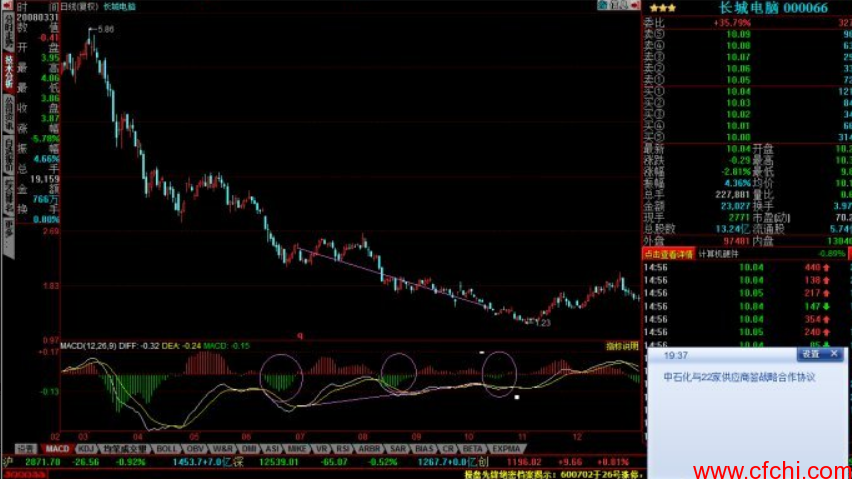Switch to the DMI indicator tab
The image size is (852, 479).
point(249,449)
